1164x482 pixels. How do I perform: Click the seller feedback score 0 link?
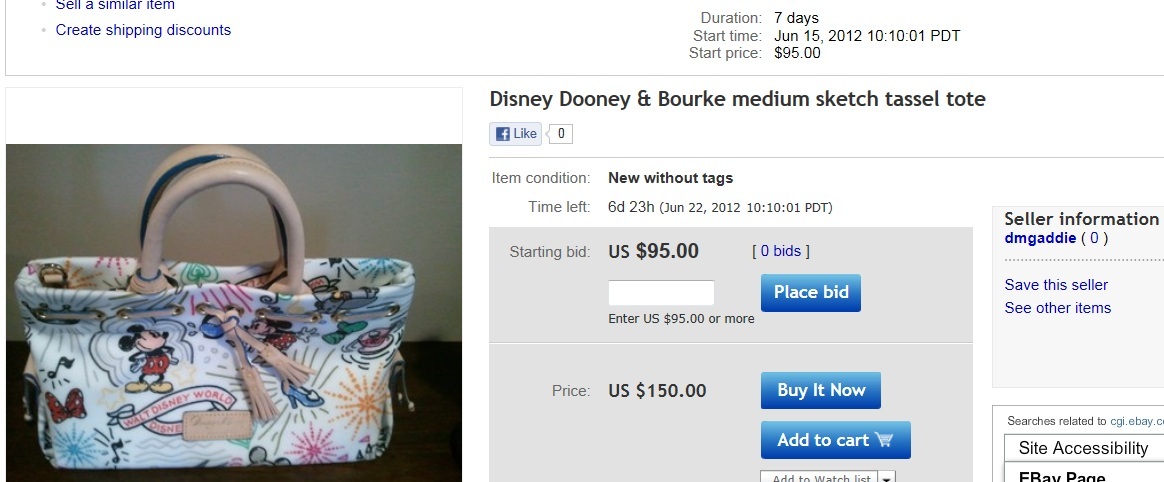coord(1093,239)
